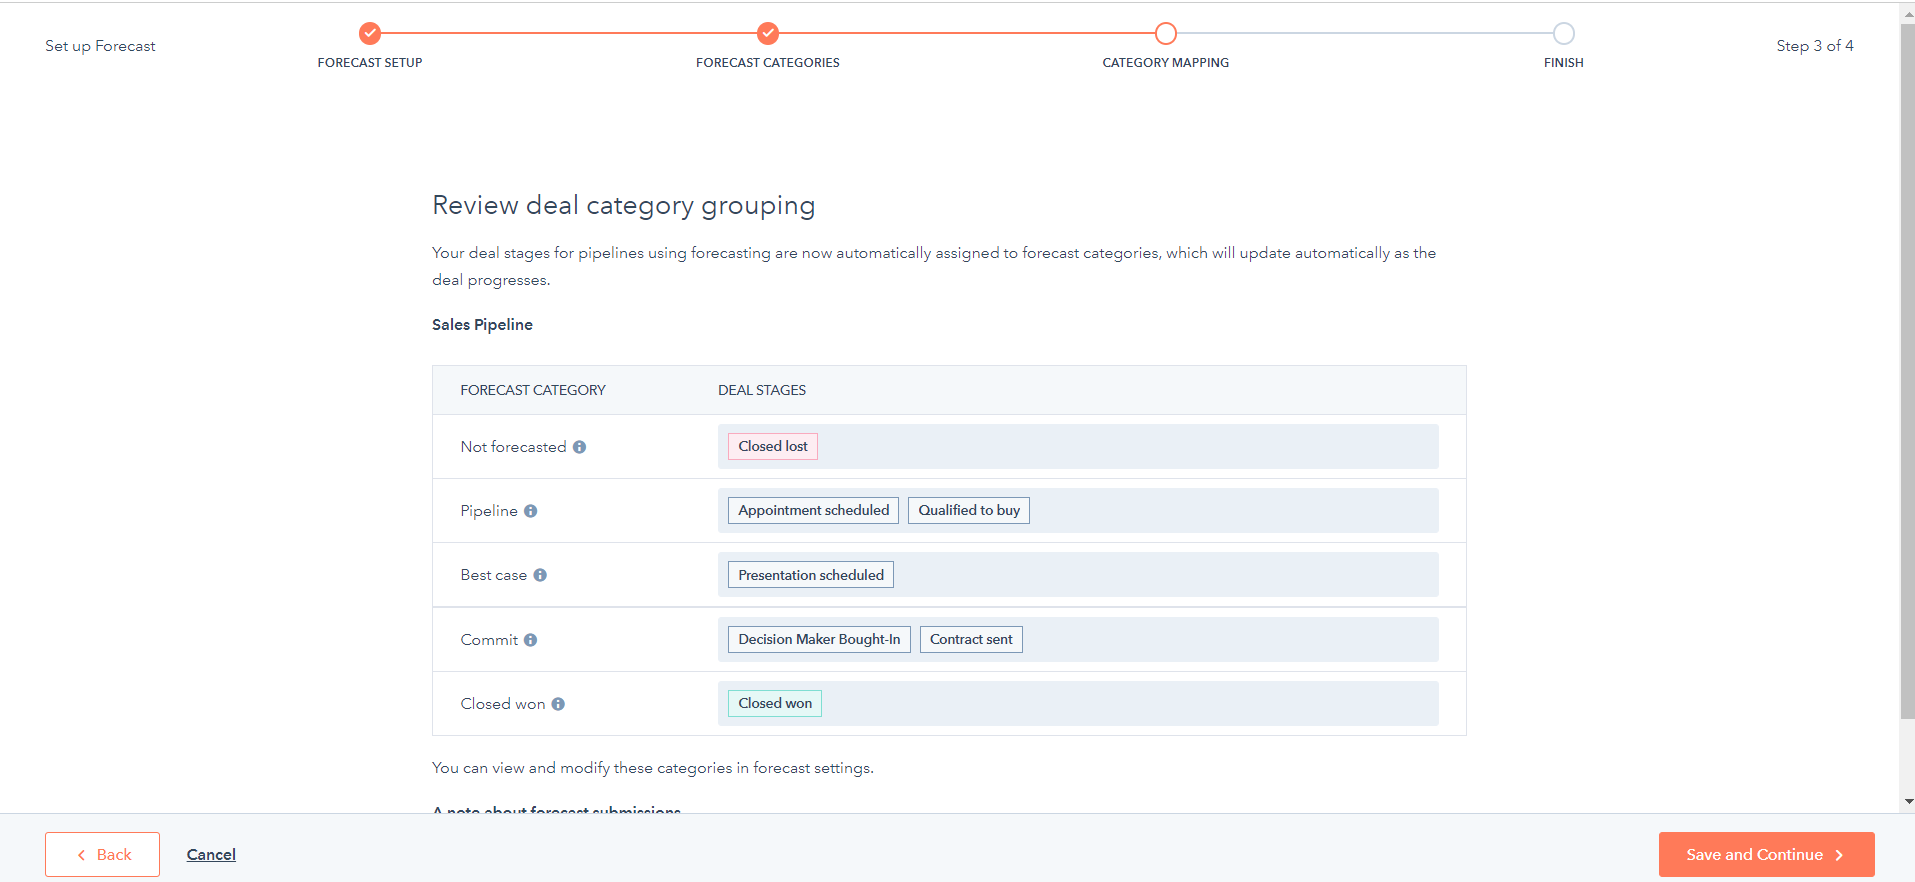Click the Forecast Categories checkmark step
The width and height of the screenshot is (1915, 882).
tap(767, 34)
